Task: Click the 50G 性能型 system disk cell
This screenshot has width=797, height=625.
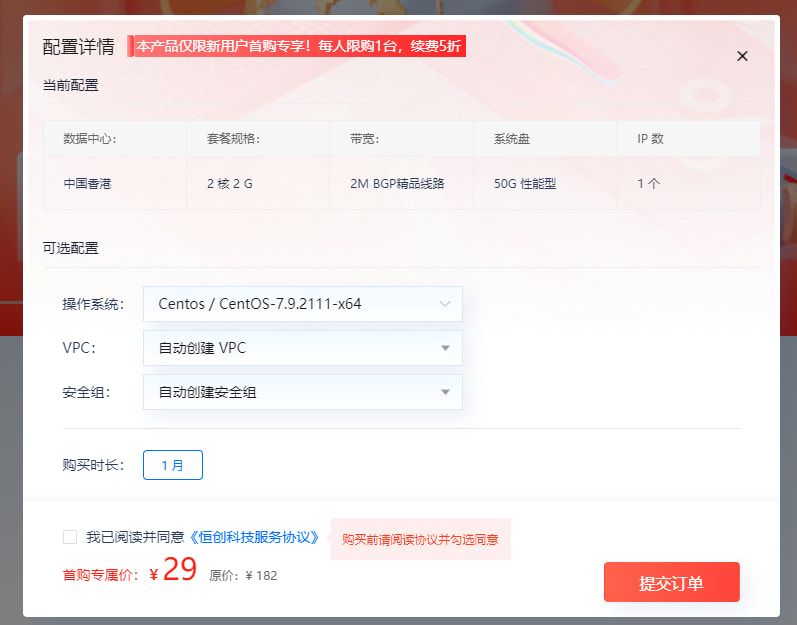Action: (x=545, y=183)
